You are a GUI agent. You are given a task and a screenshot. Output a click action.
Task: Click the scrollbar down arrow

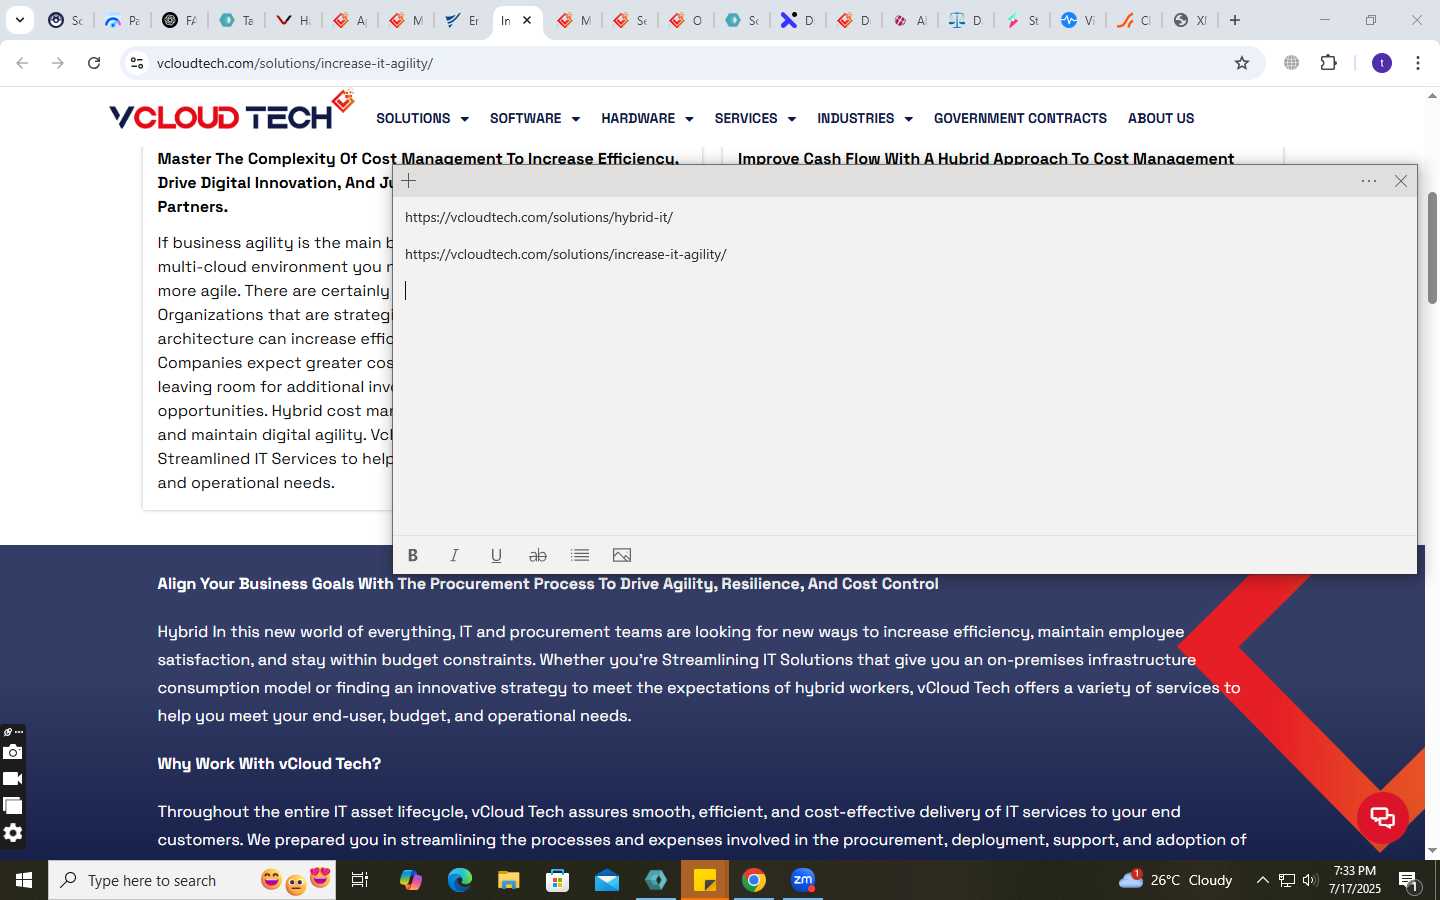[x=1432, y=851]
